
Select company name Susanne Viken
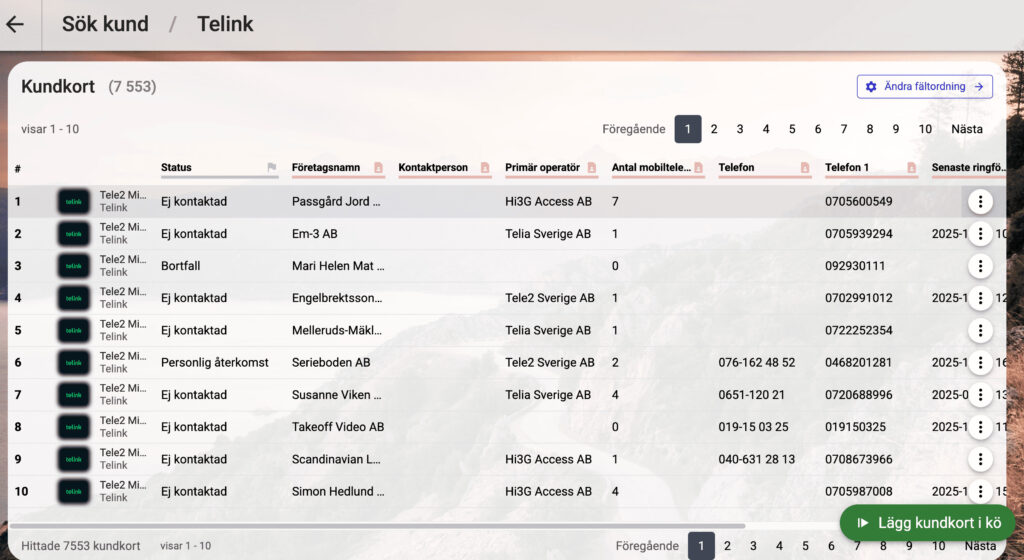click(x=336, y=395)
